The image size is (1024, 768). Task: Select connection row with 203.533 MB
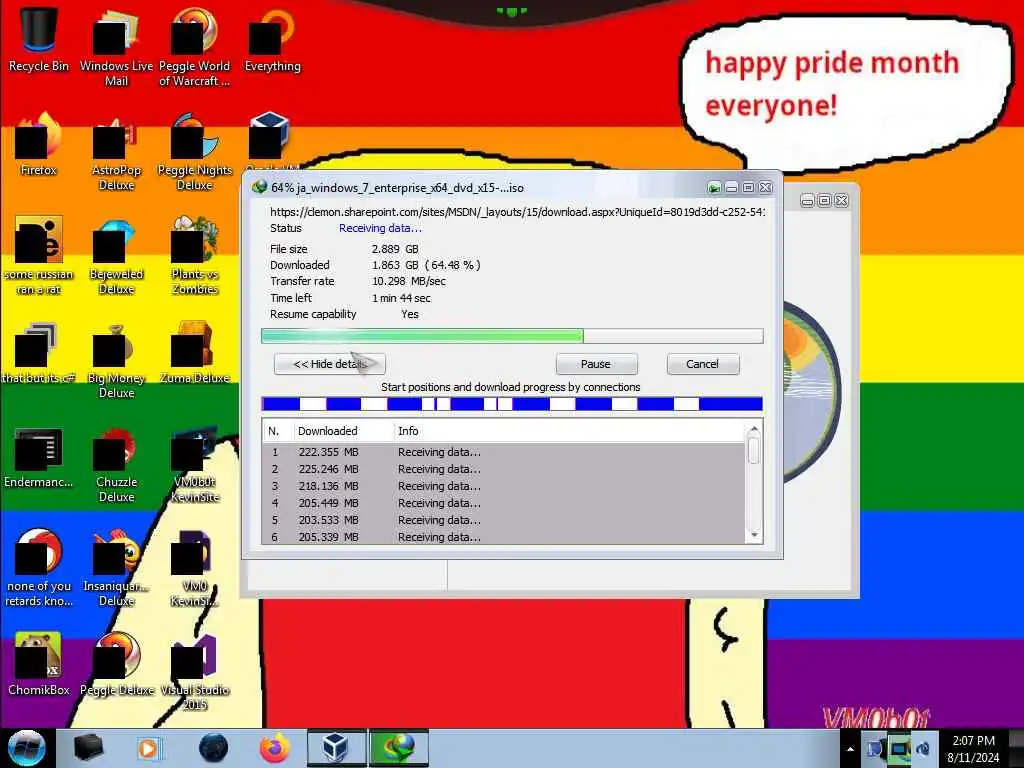click(503, 520)
